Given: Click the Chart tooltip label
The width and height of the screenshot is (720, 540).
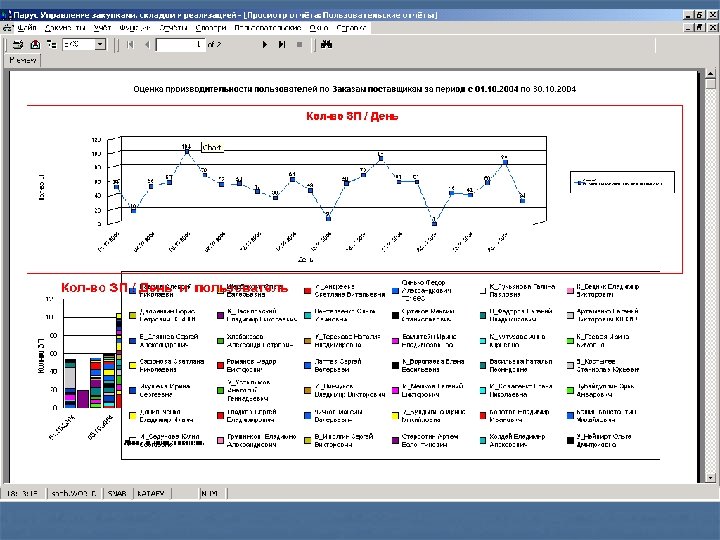Looking at the screenshot, I should tap(212, 147).
